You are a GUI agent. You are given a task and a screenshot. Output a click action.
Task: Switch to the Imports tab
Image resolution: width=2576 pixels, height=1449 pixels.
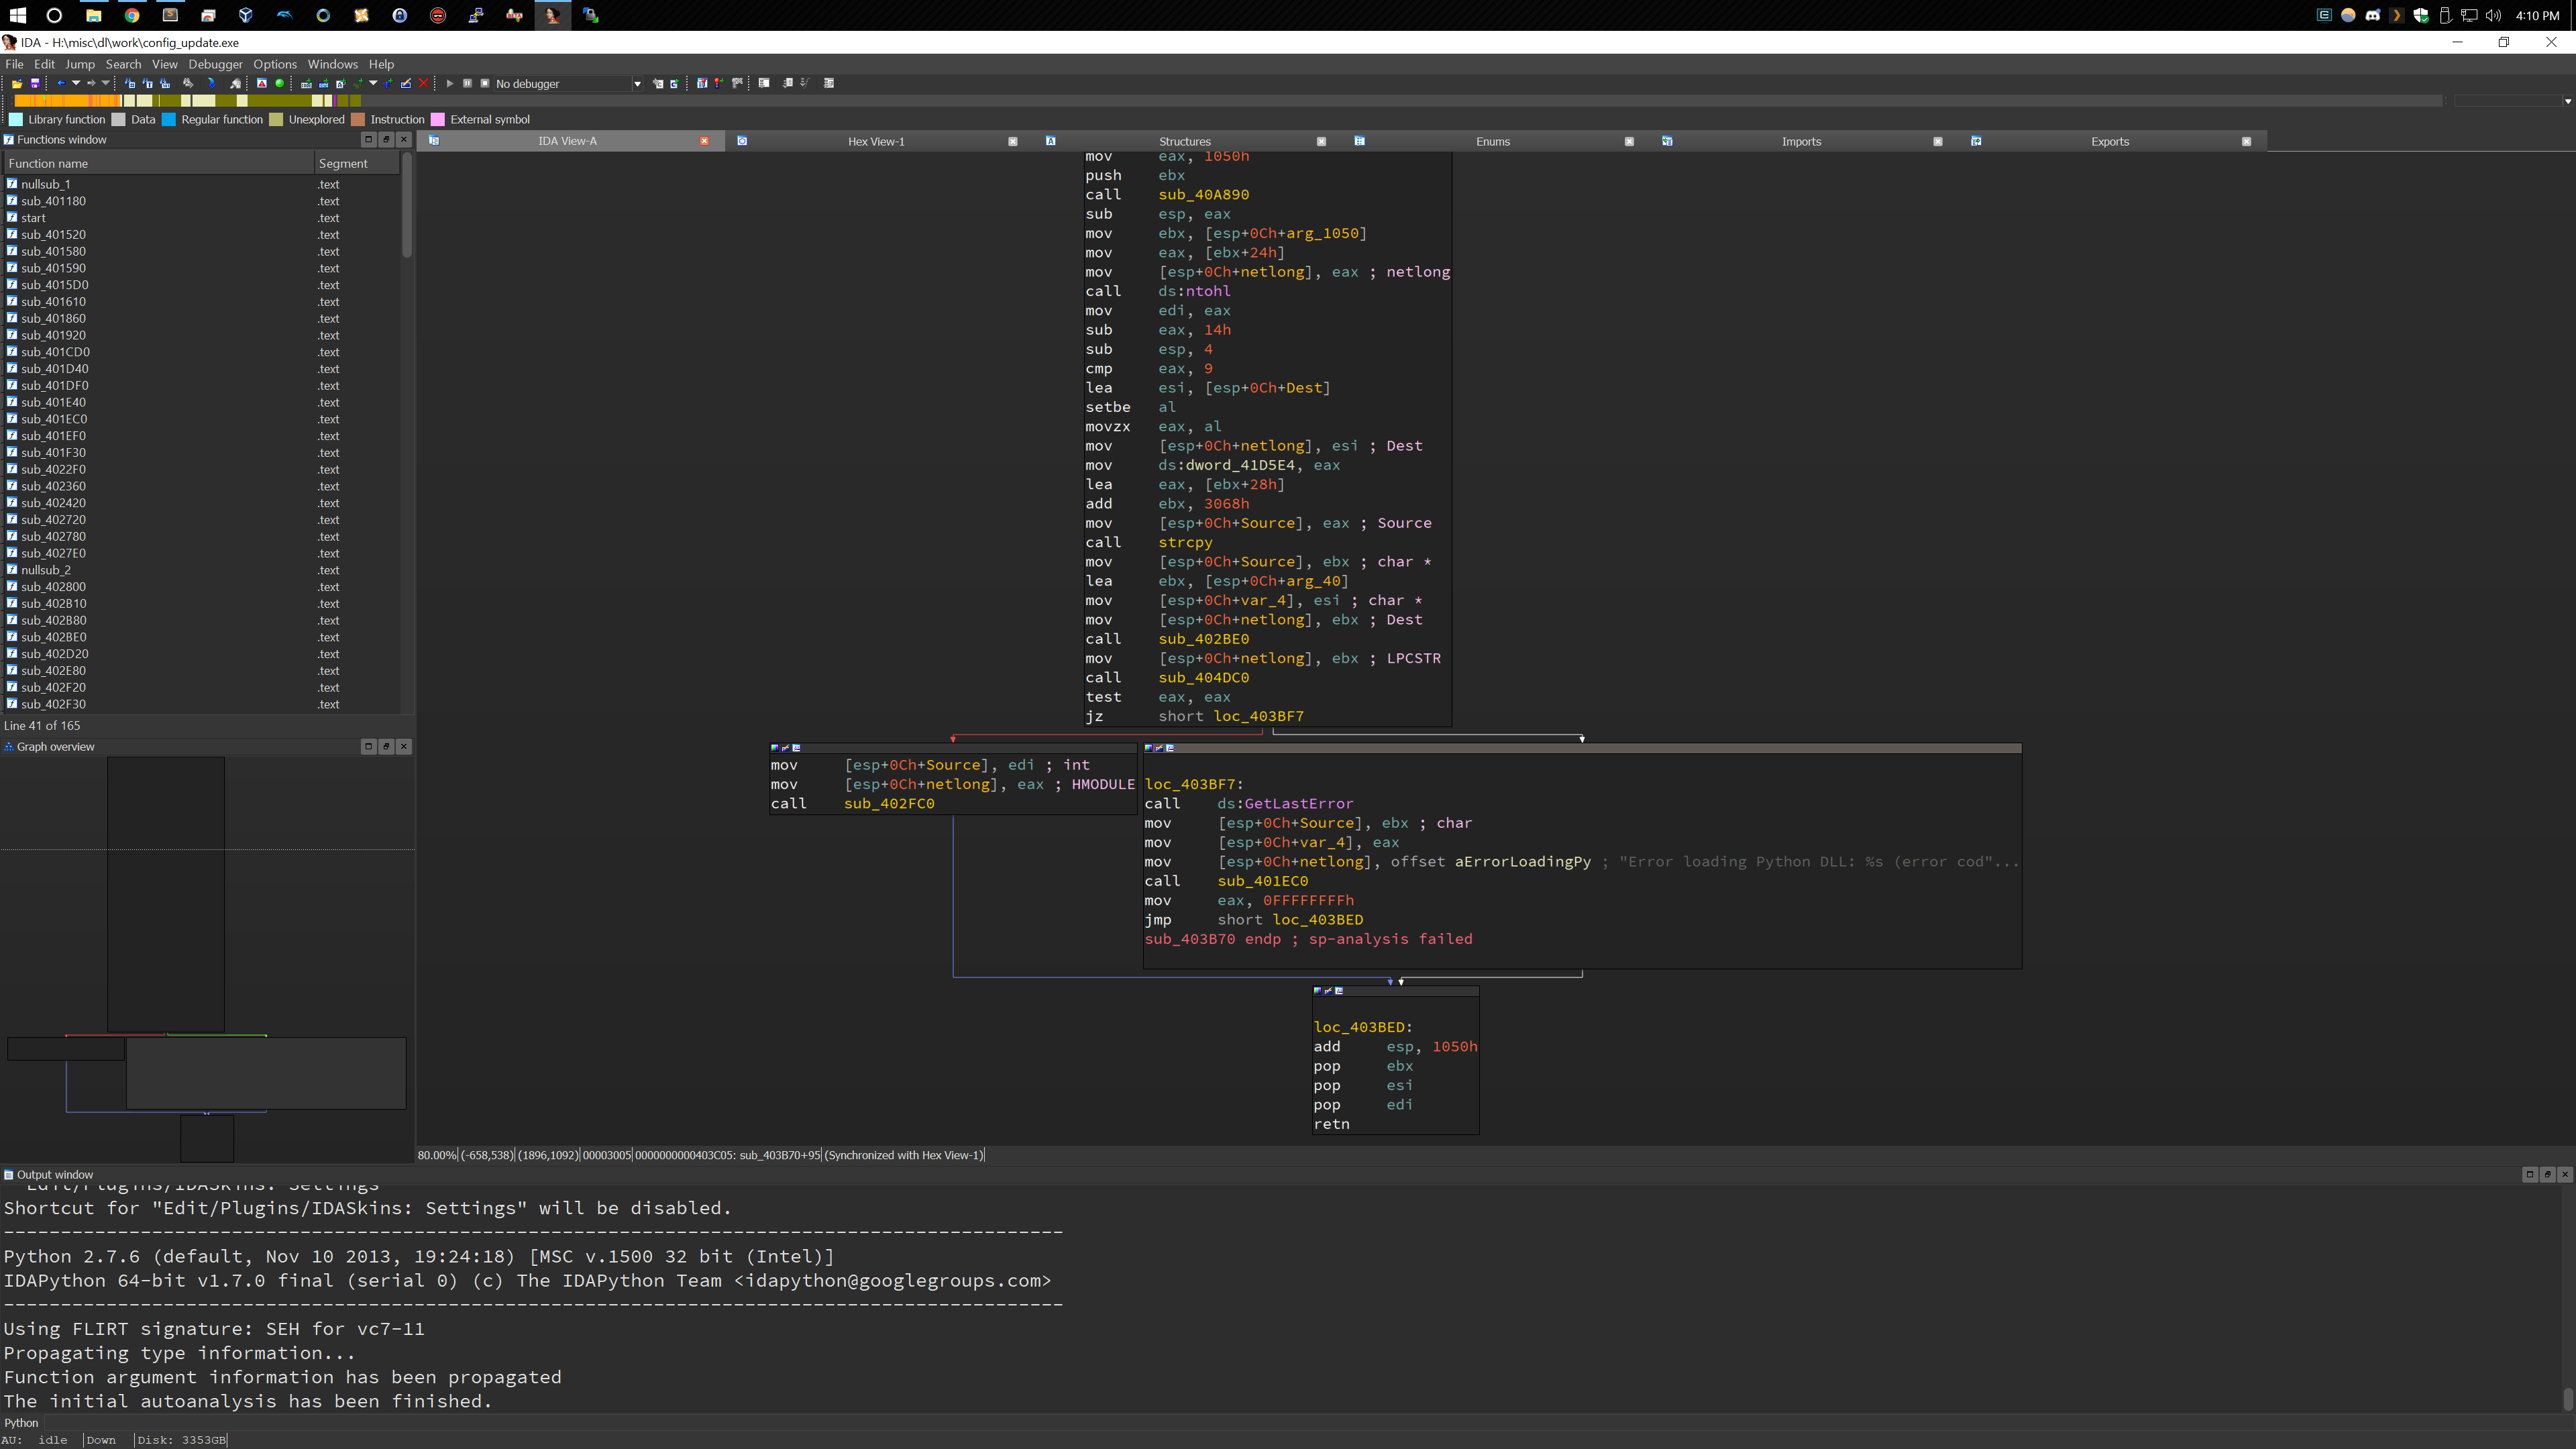click(1800, 141)
